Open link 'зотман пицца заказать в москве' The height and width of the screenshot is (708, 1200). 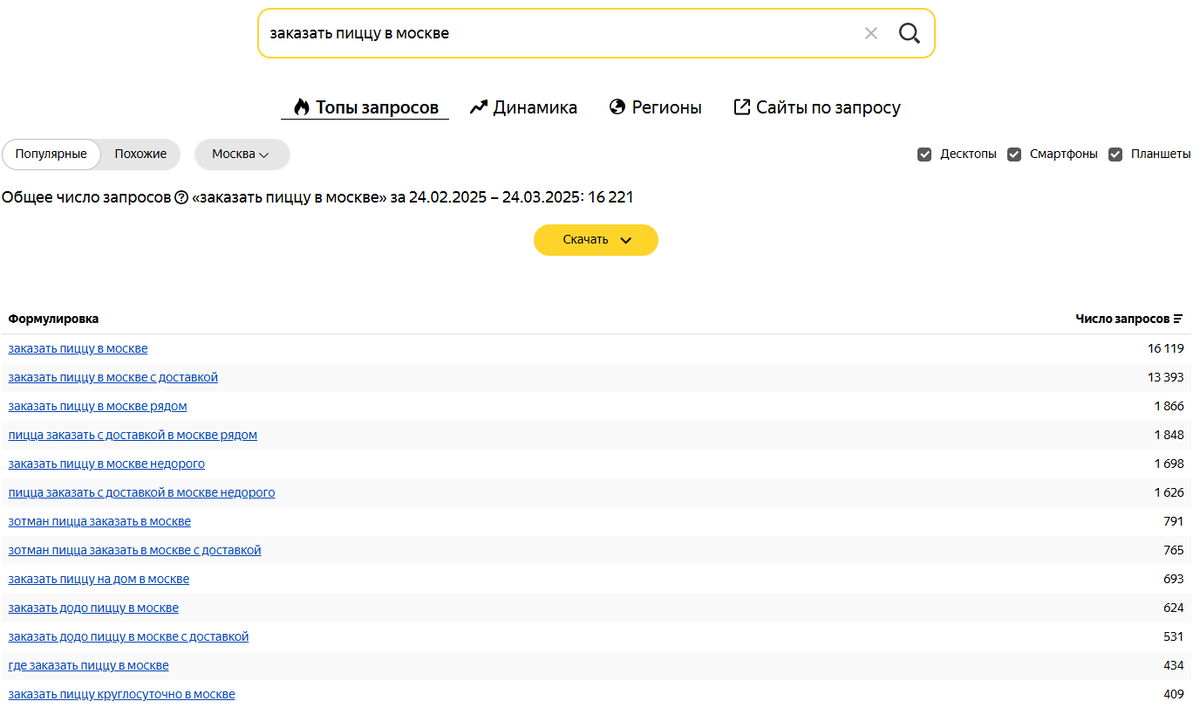coord(99,521)
